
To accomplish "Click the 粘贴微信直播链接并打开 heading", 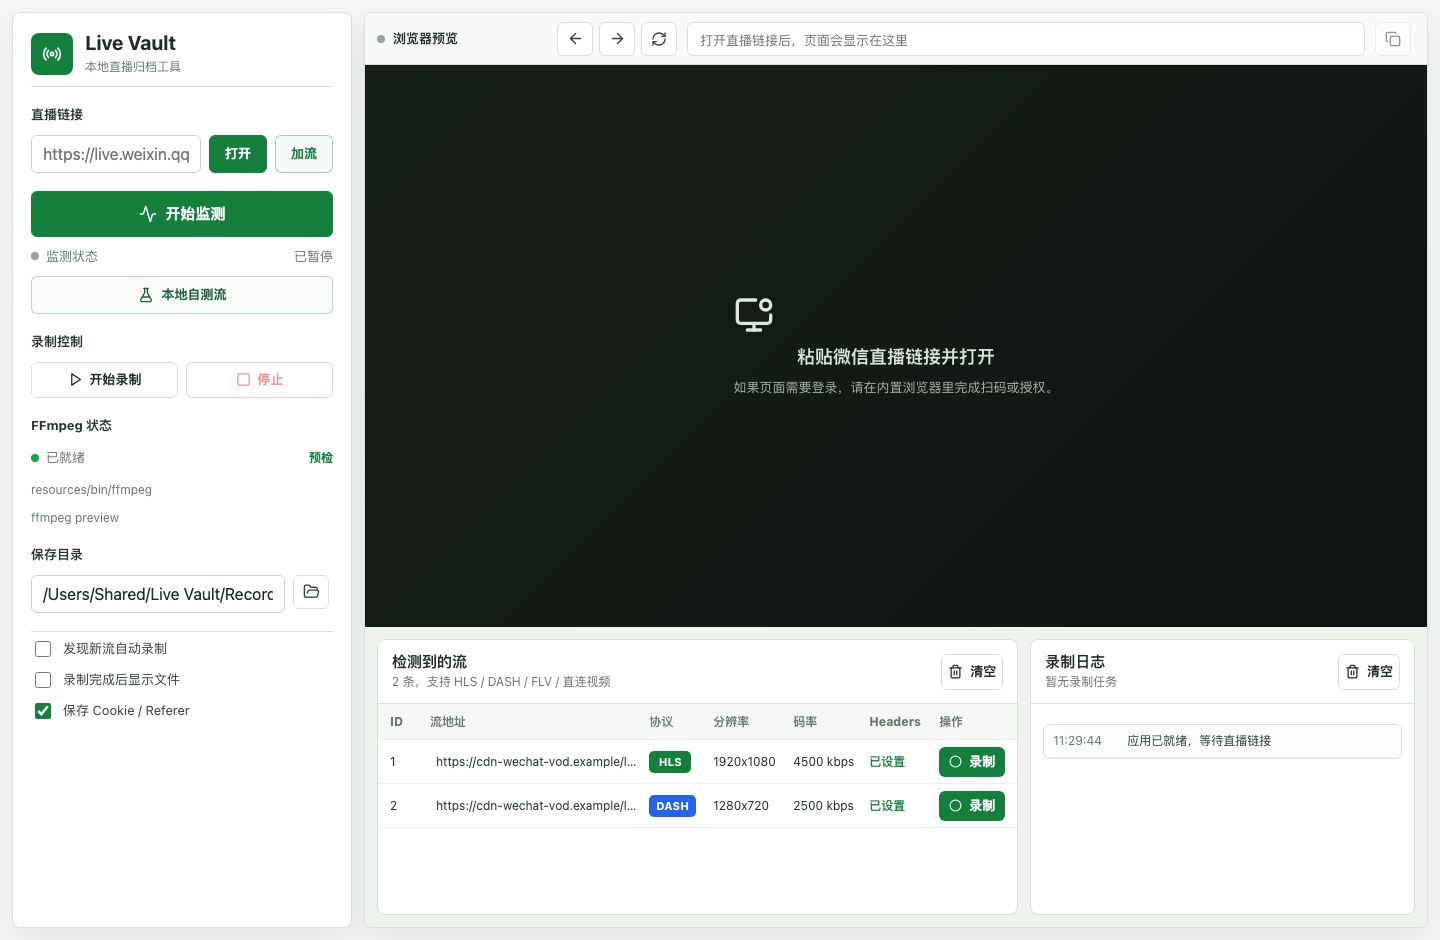I will tap(896, 357).
